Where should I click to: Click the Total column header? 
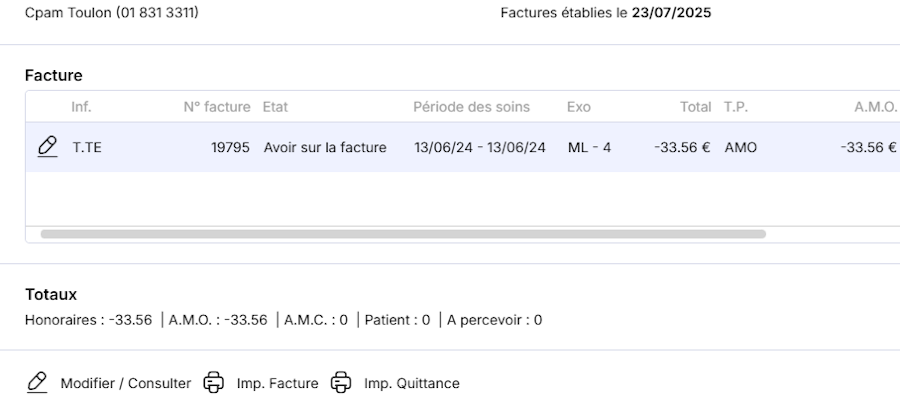[x=695, y=107]
